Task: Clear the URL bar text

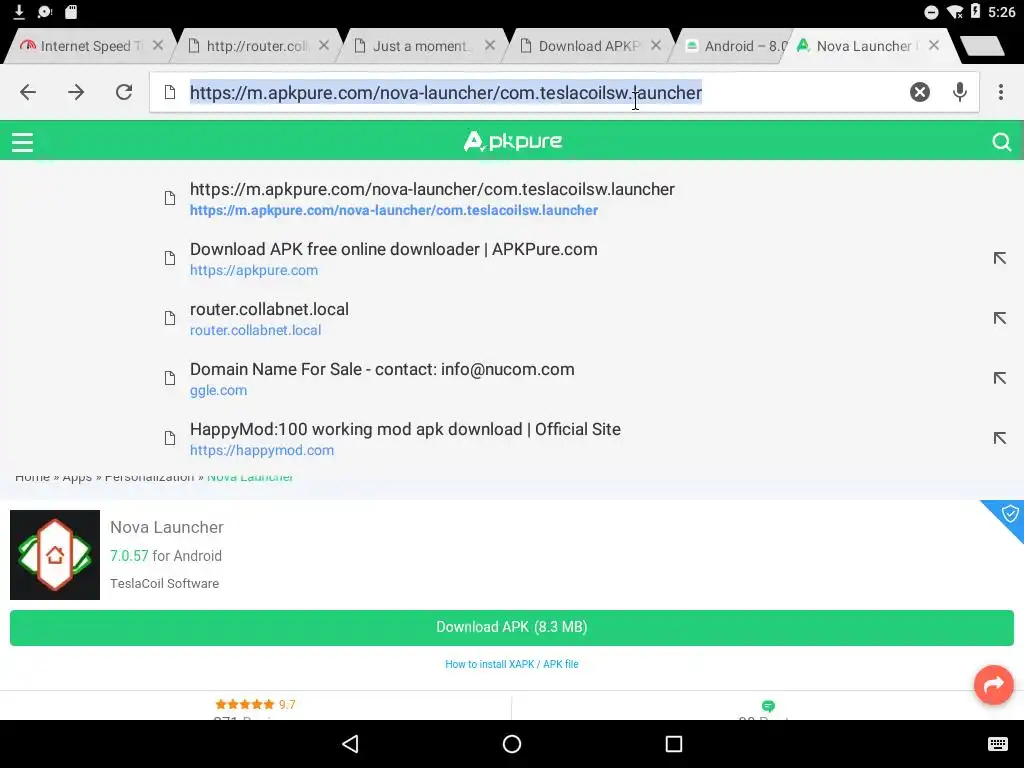Action: [920, 92]
